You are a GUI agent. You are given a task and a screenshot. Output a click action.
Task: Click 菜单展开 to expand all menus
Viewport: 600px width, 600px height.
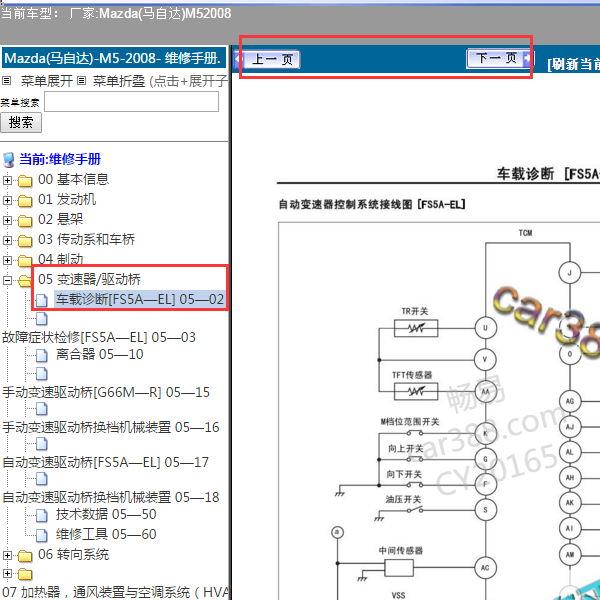point(47,81)
